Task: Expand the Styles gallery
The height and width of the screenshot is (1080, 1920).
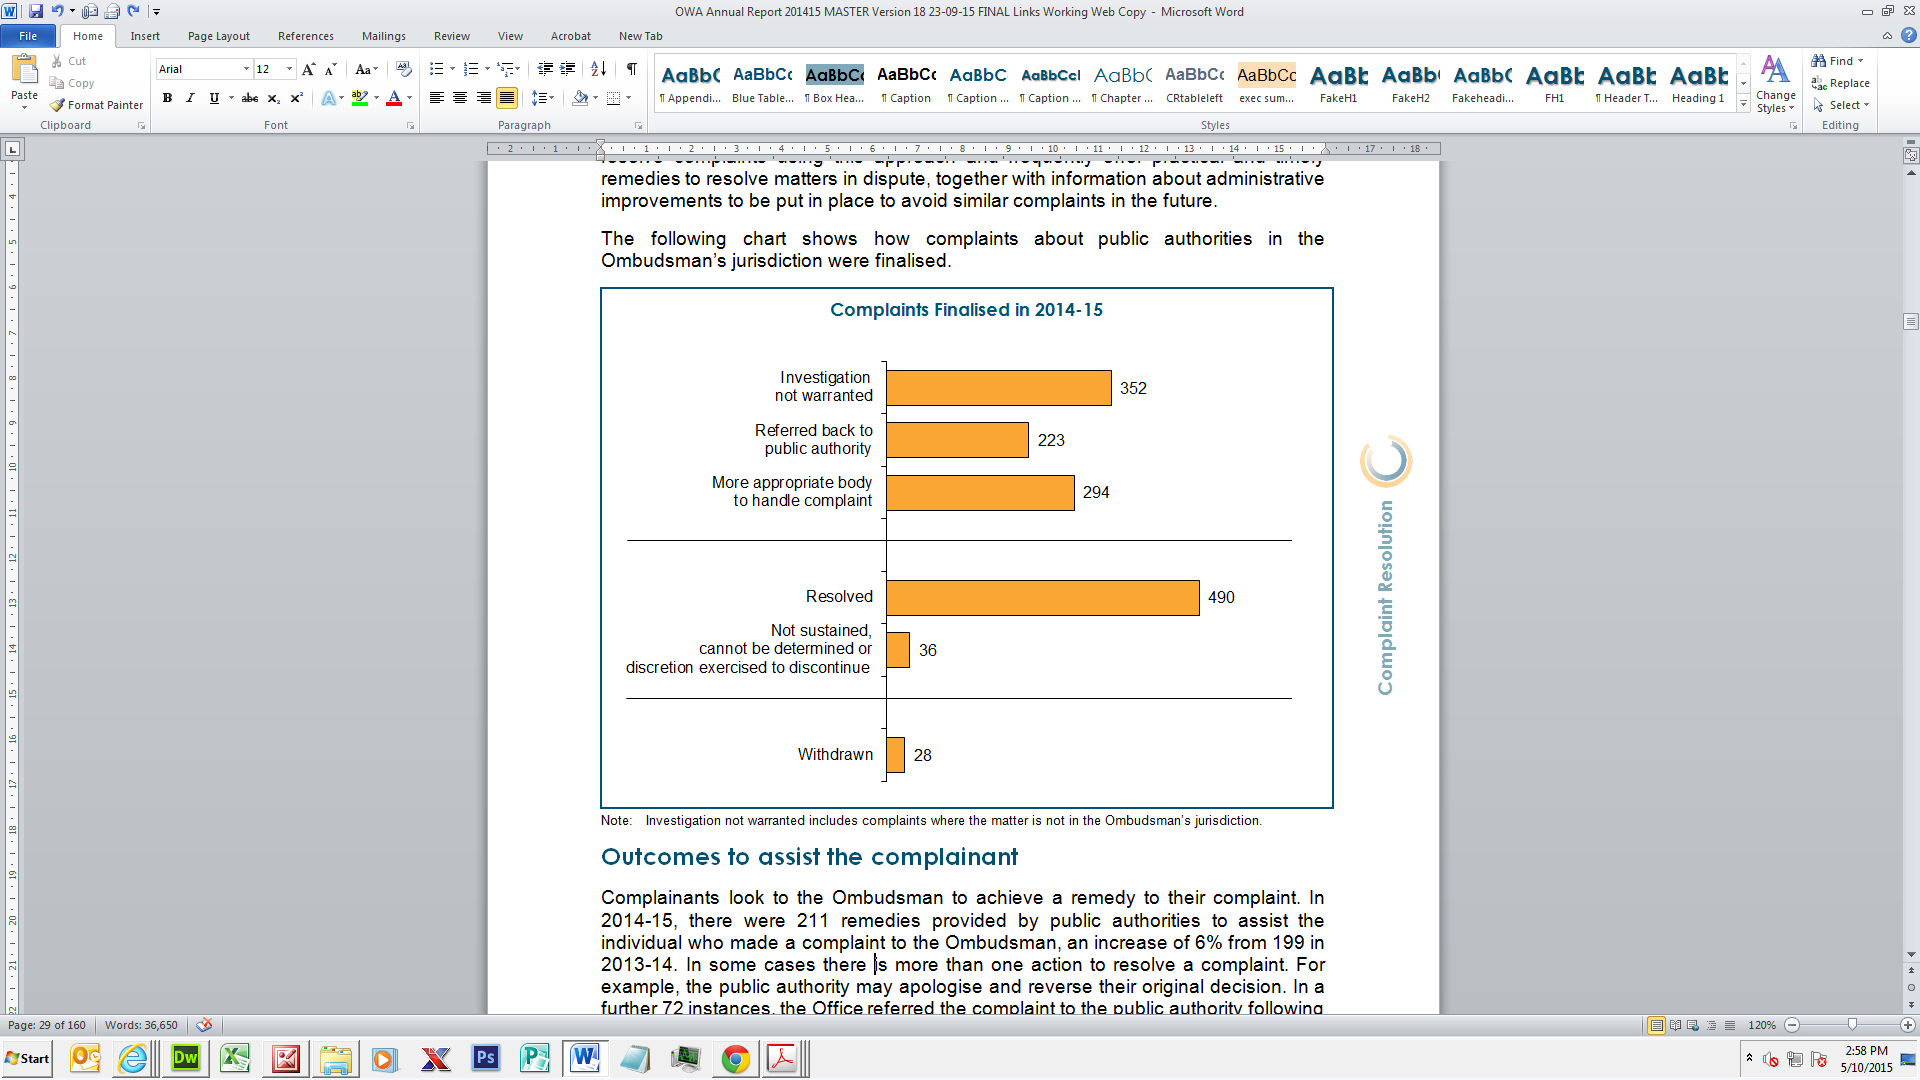Action: pos(1743,104)
